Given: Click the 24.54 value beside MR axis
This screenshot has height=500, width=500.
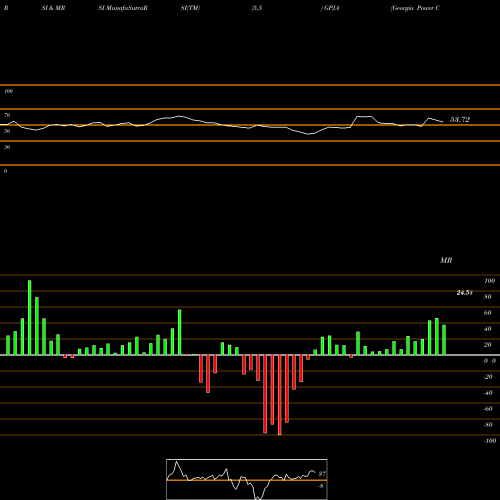Looking at the screenshot, I should pyautogui.click(x=464, y=293).
